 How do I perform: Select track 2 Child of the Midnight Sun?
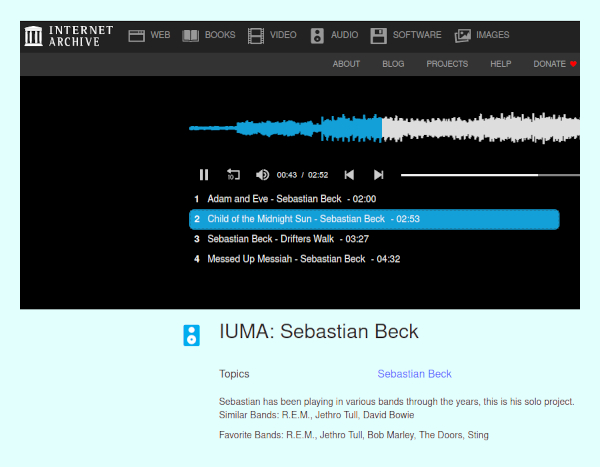click(x=374, y=219)
